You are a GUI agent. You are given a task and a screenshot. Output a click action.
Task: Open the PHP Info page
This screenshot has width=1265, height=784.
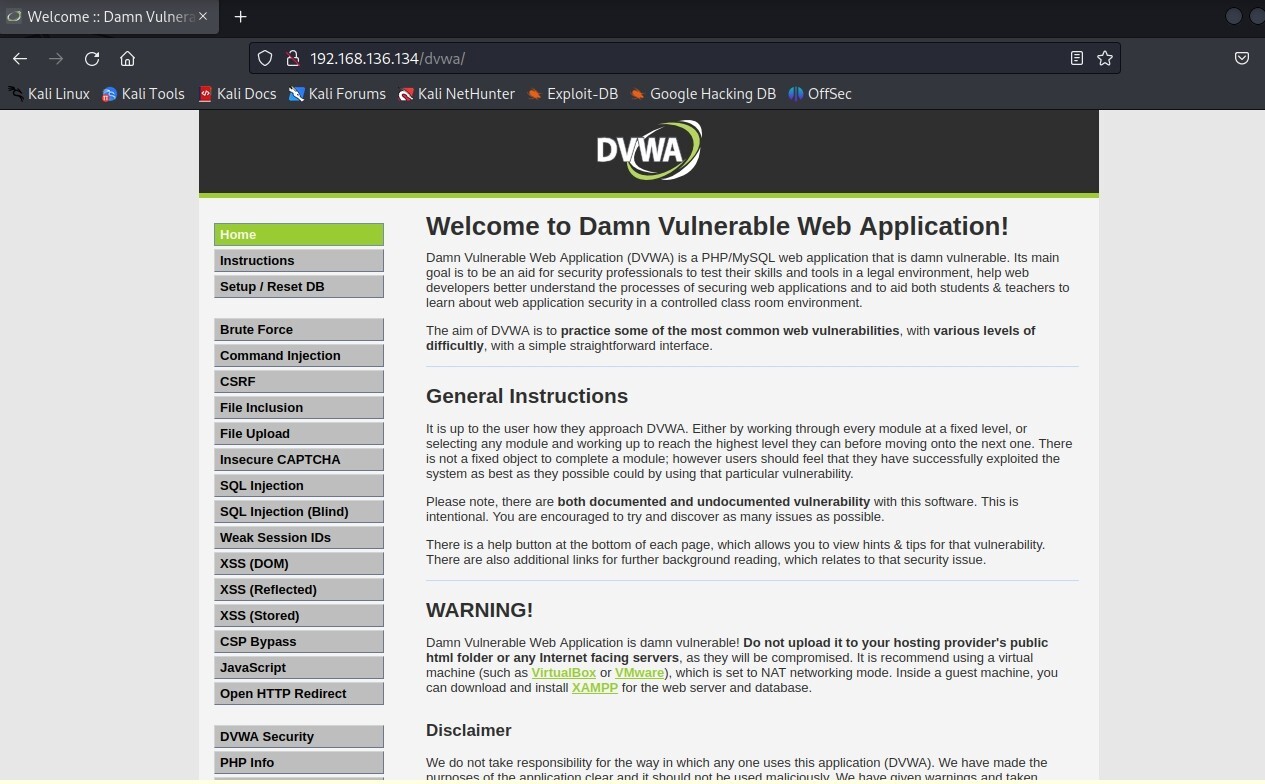point(299,762)
